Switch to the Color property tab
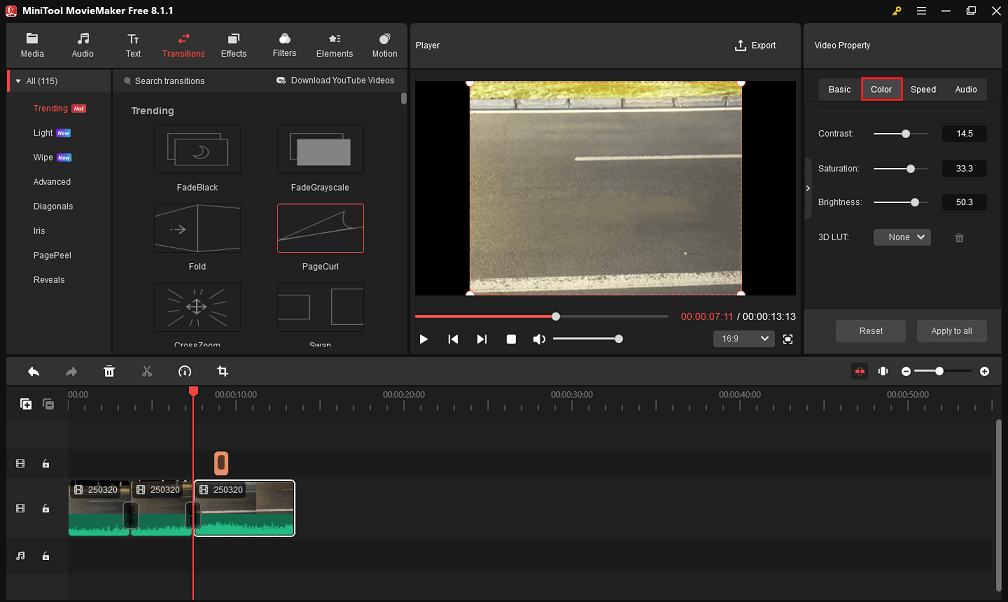 [x=881, y=89]
